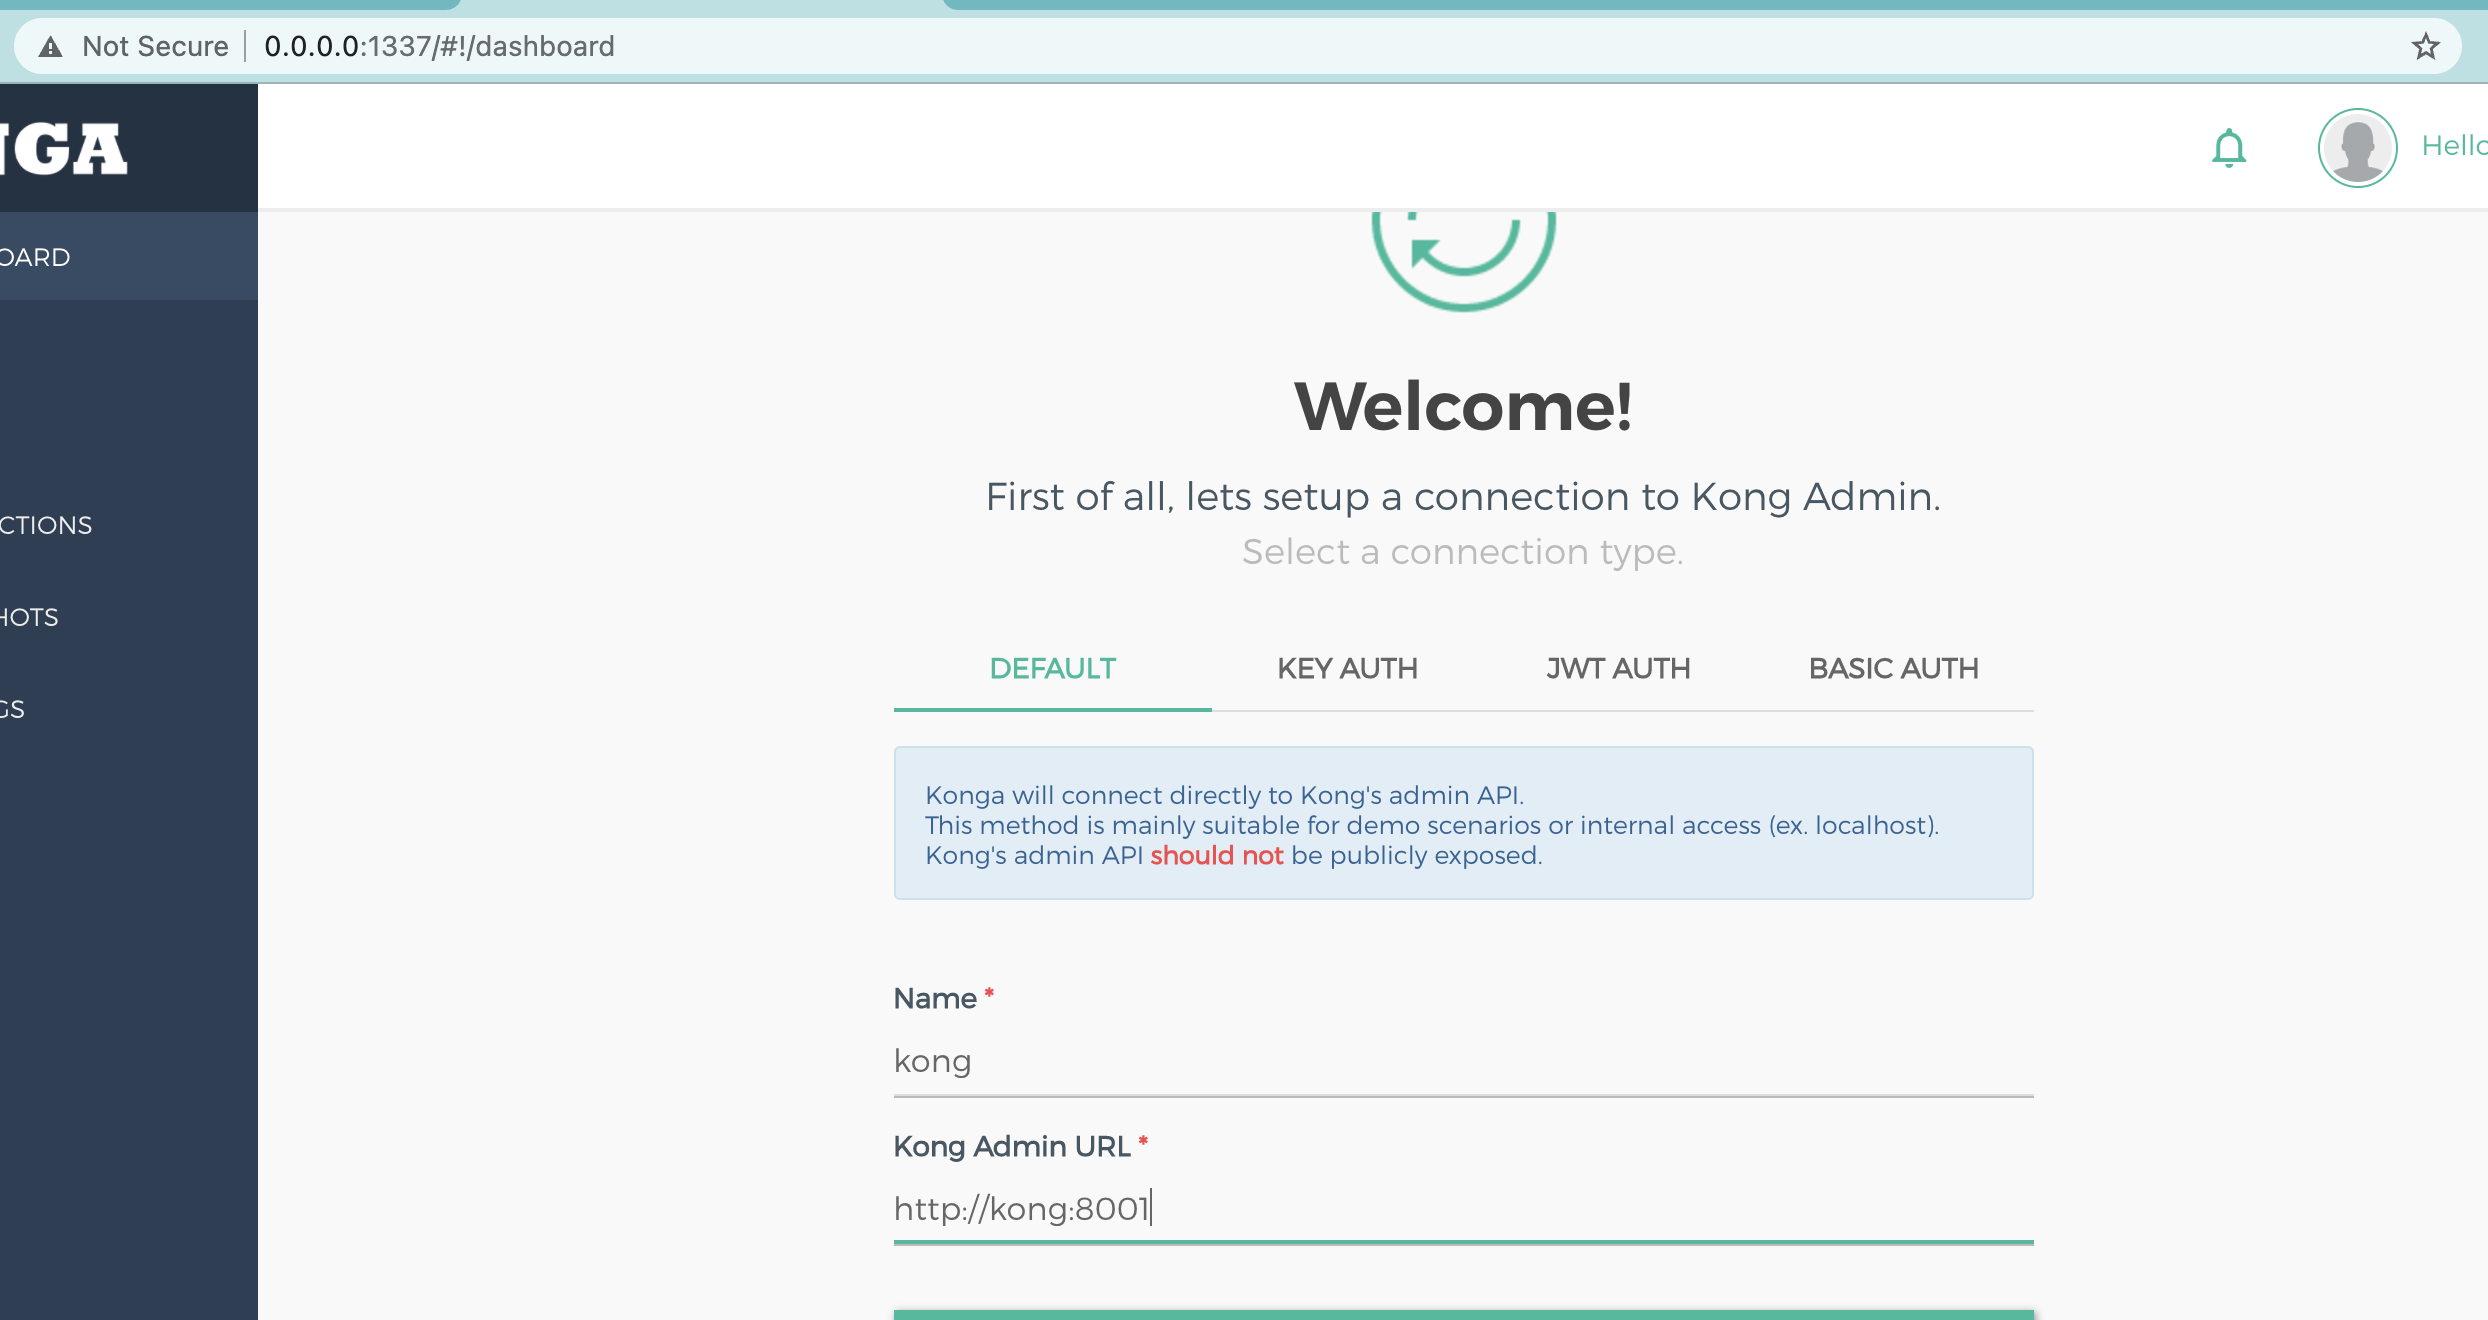Viewport: 2488px width, 1320px height.
Task: Click the green button below the form
Action: coord(1463,1314)
